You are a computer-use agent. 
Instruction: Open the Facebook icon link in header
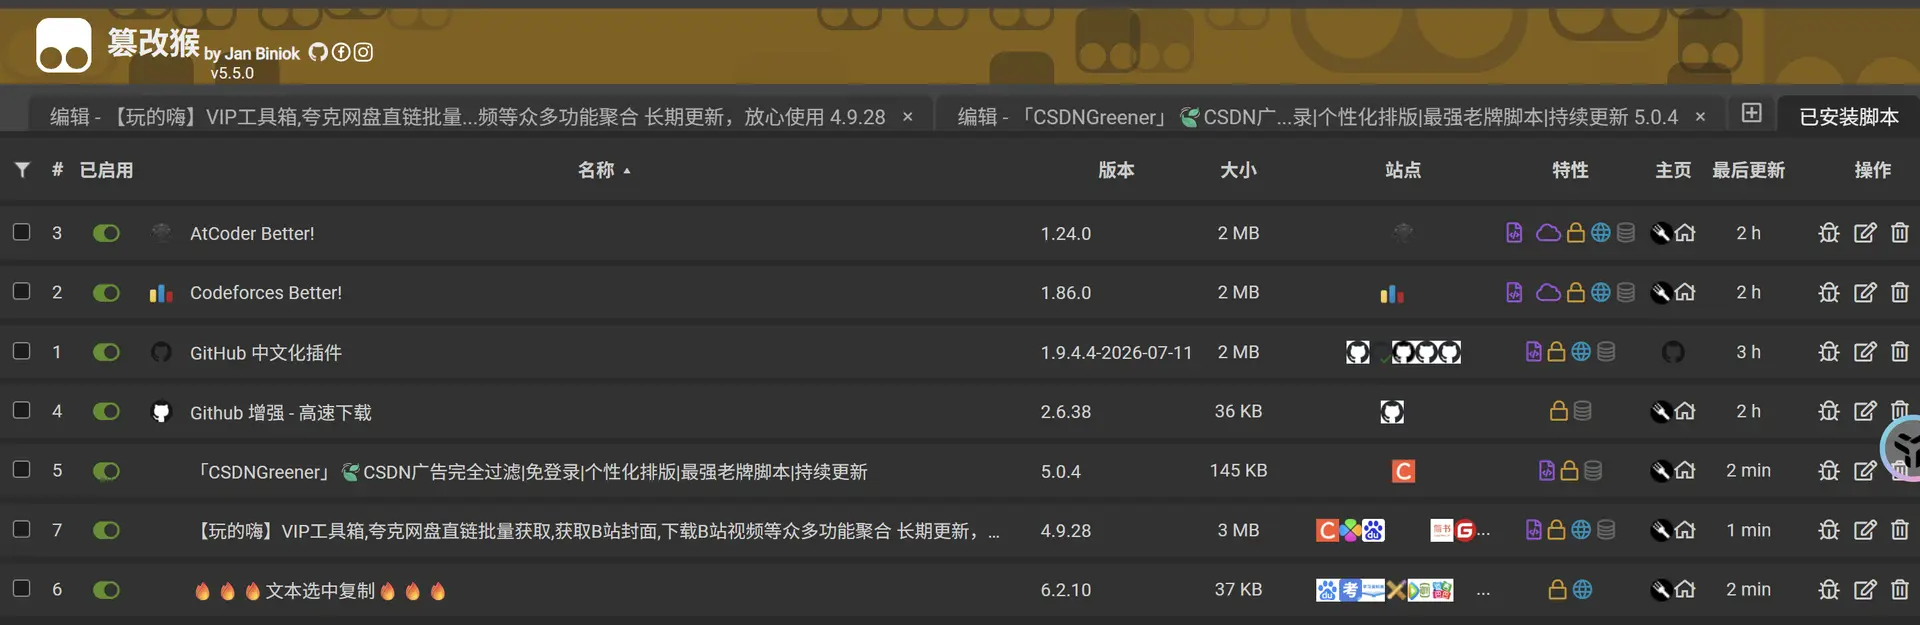pos(341,52)
